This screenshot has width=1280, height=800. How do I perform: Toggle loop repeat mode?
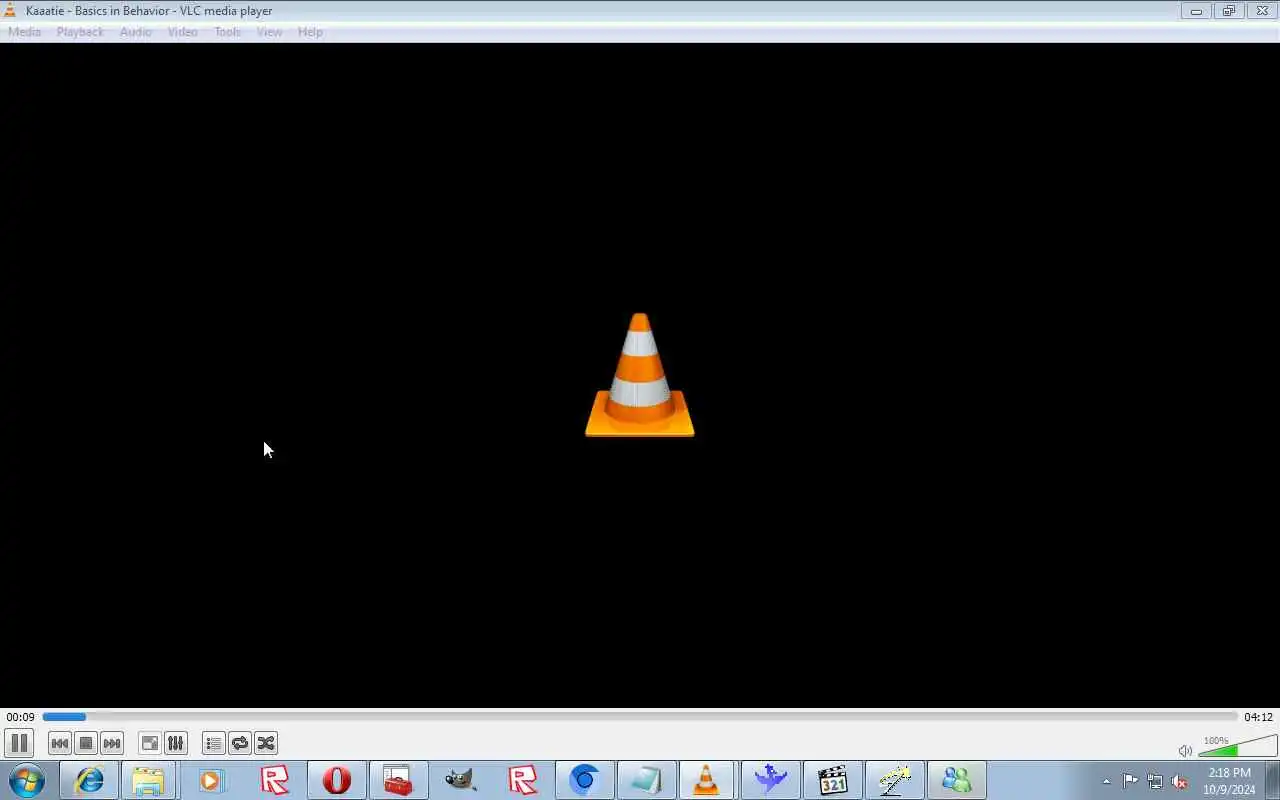click(x=239, y=743)
